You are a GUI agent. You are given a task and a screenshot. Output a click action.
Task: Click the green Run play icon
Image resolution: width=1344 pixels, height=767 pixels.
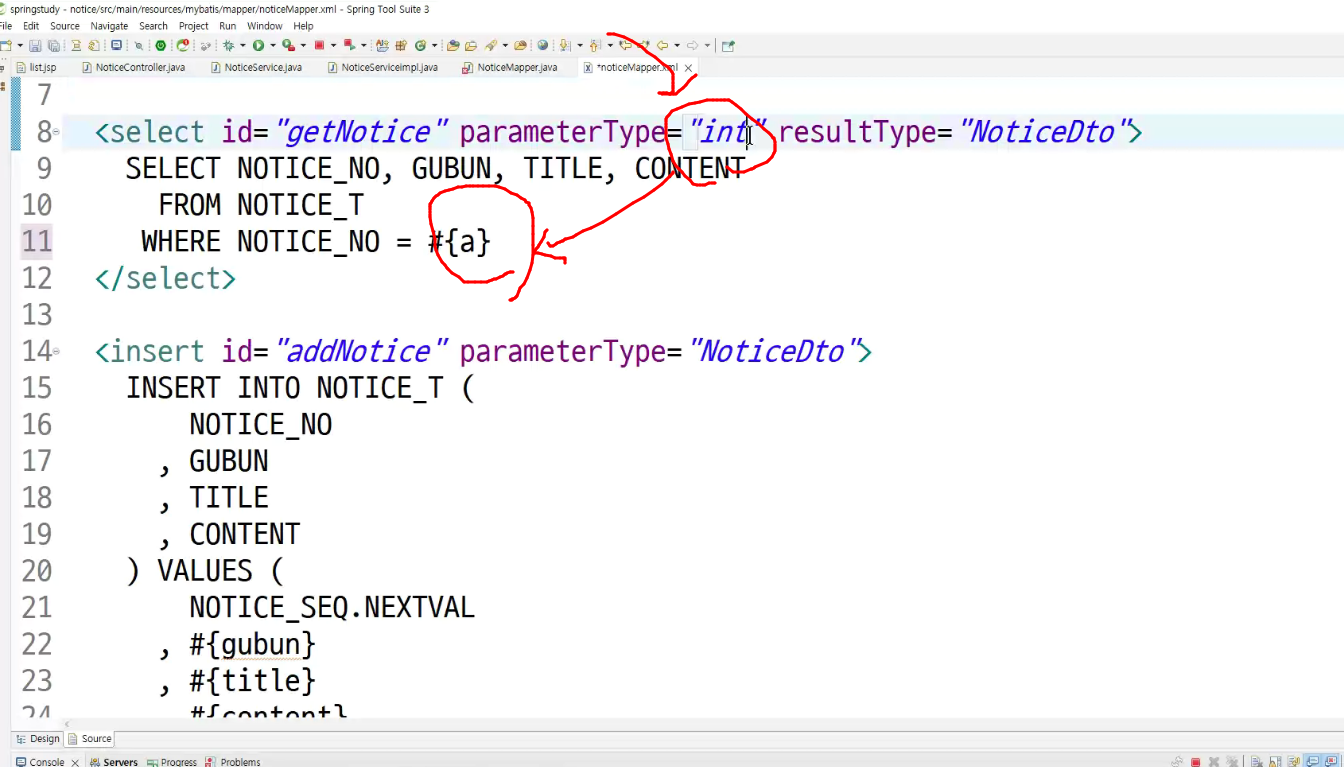coord(258,45)
